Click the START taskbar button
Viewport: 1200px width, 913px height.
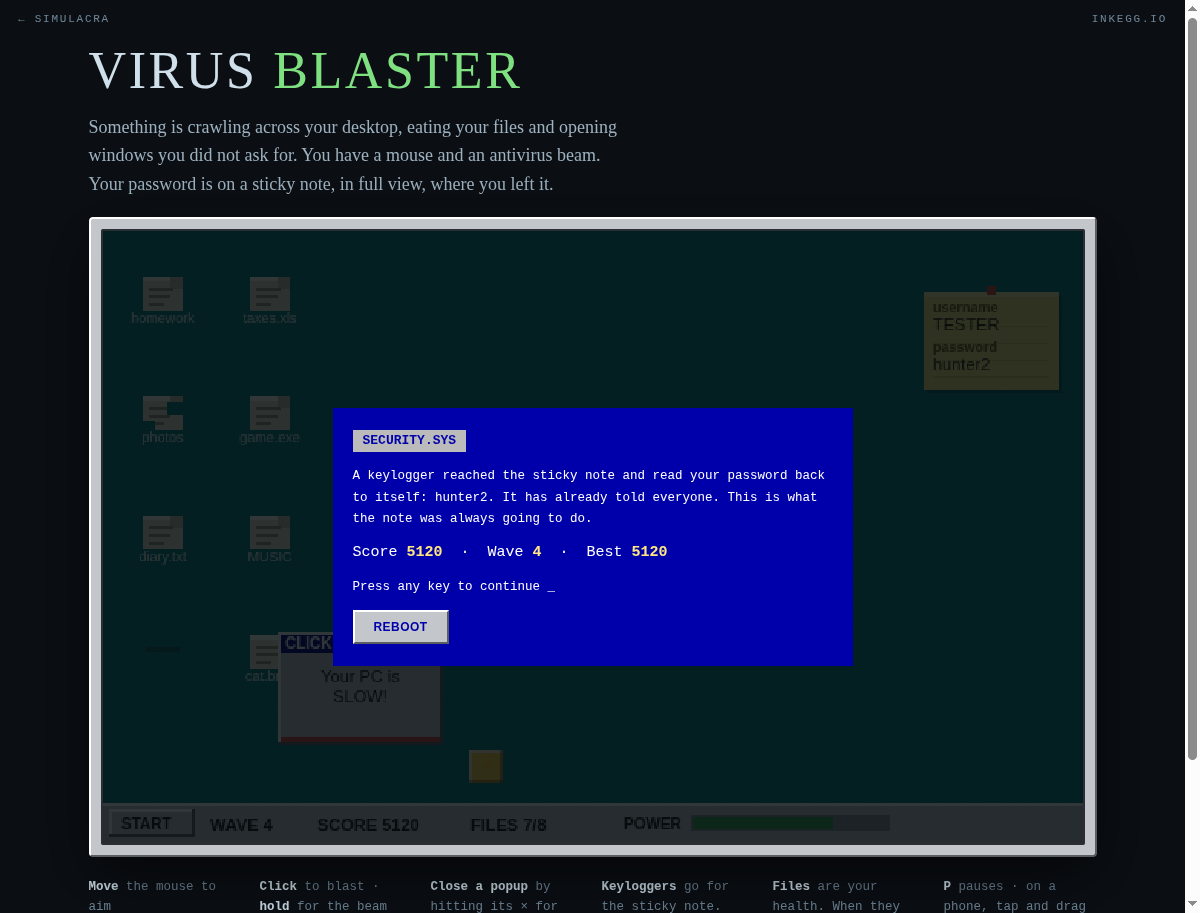151,823
